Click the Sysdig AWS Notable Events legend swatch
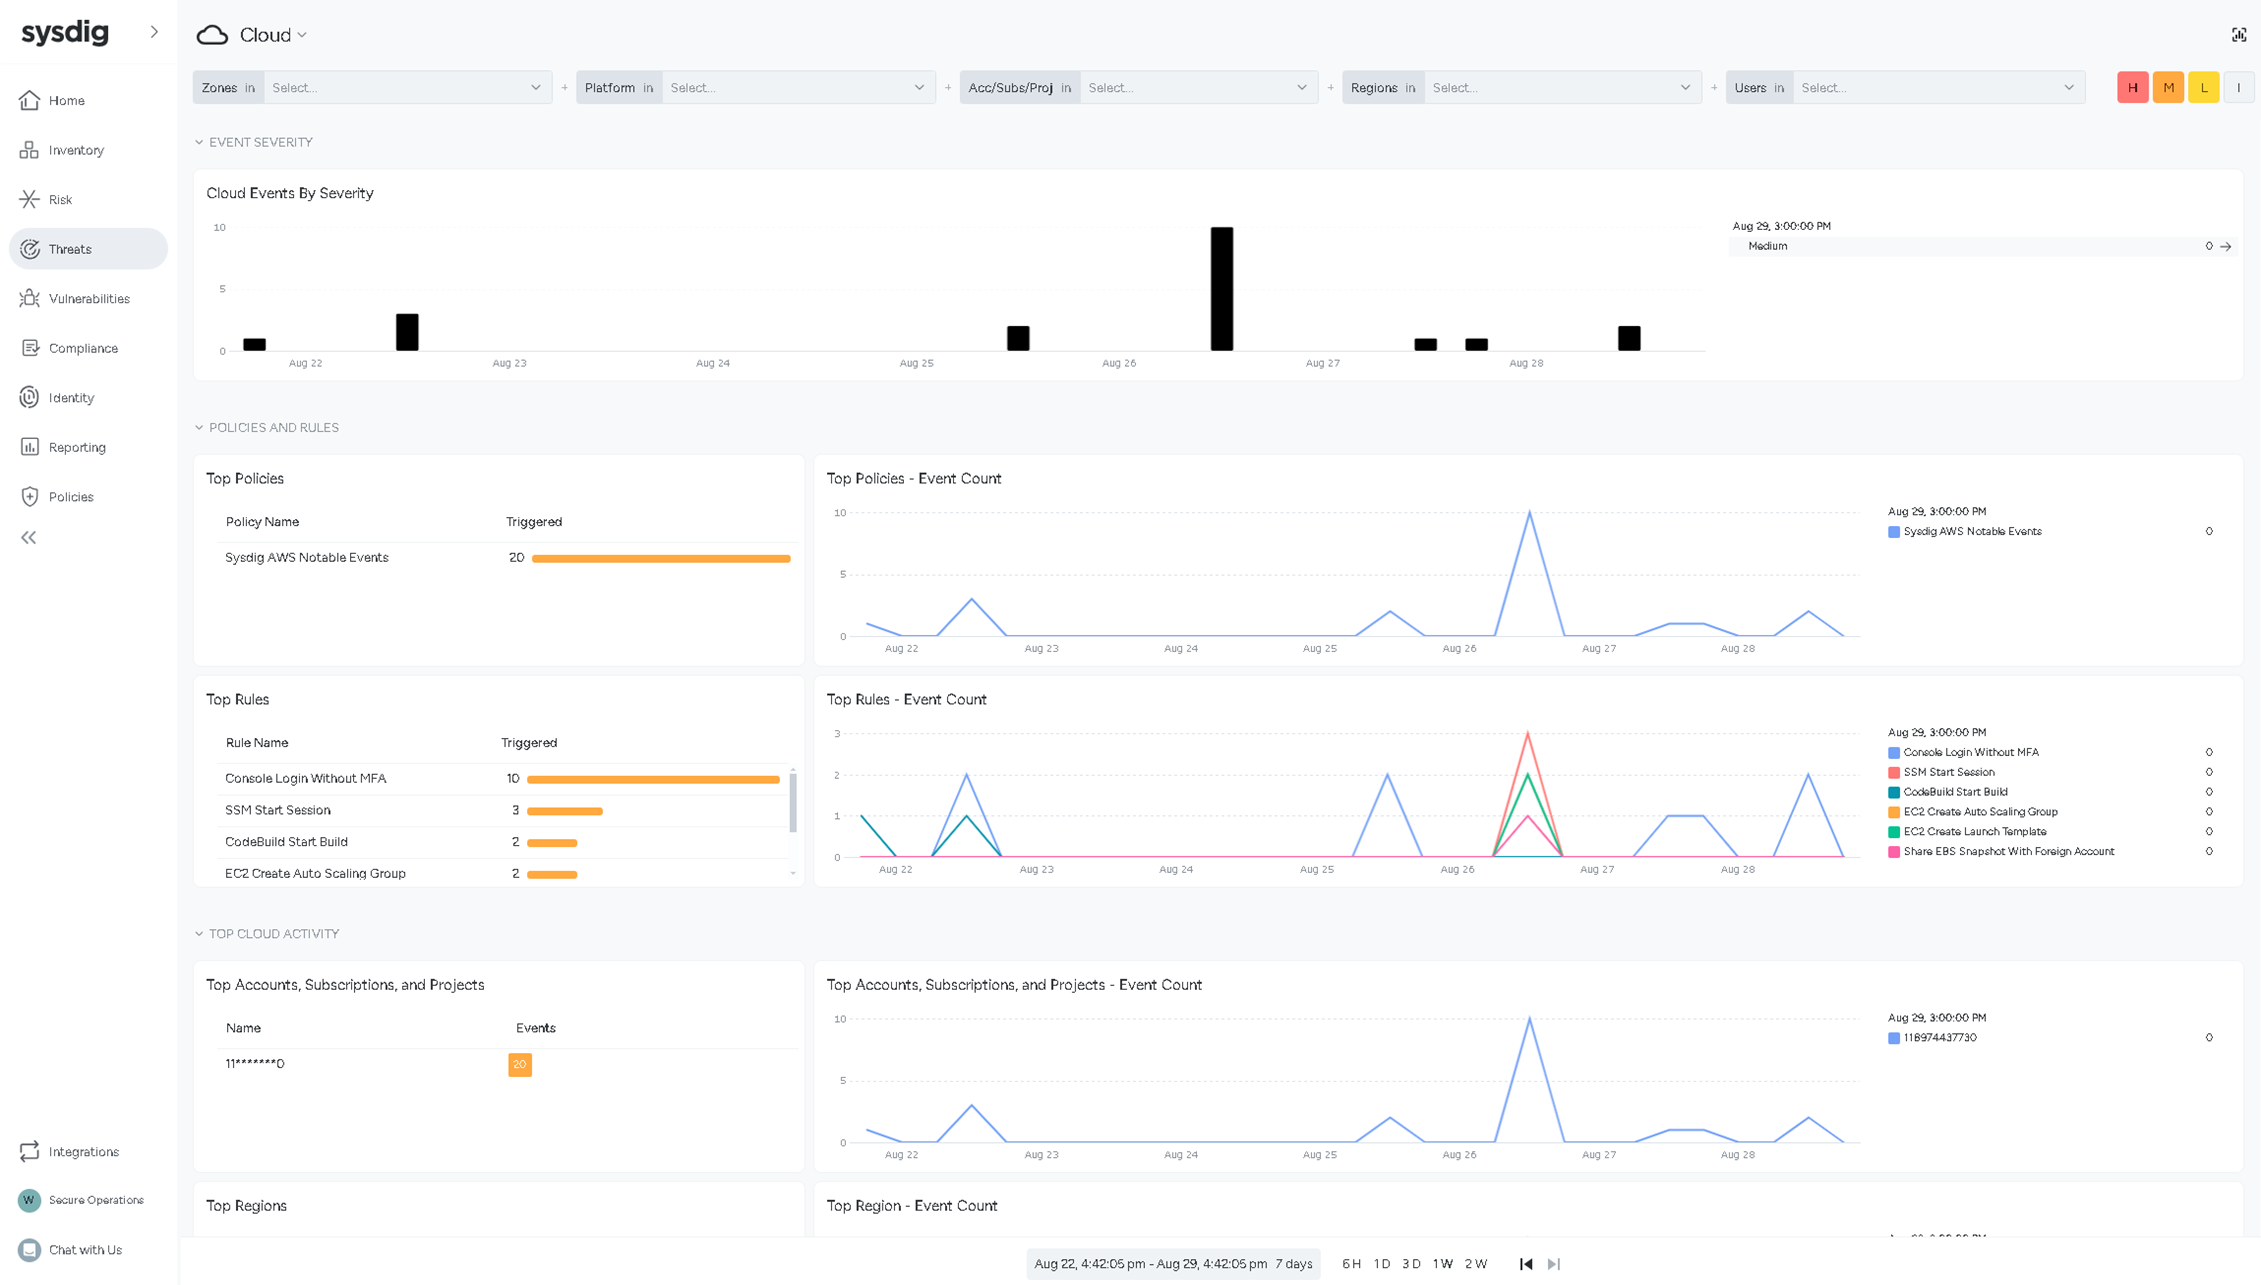The width and height of the screenshot is (2261, 1285). click(1893, 532)
